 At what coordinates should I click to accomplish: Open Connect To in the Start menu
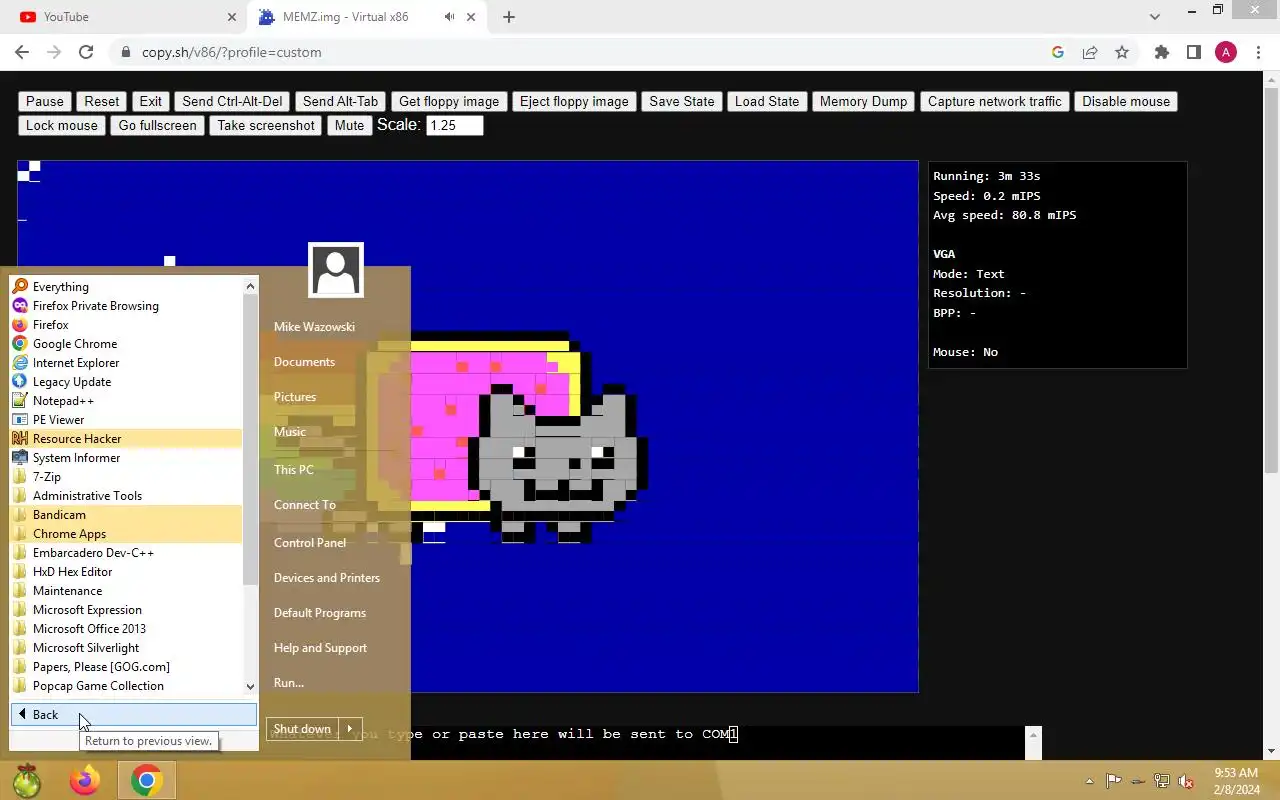(305, 505)
